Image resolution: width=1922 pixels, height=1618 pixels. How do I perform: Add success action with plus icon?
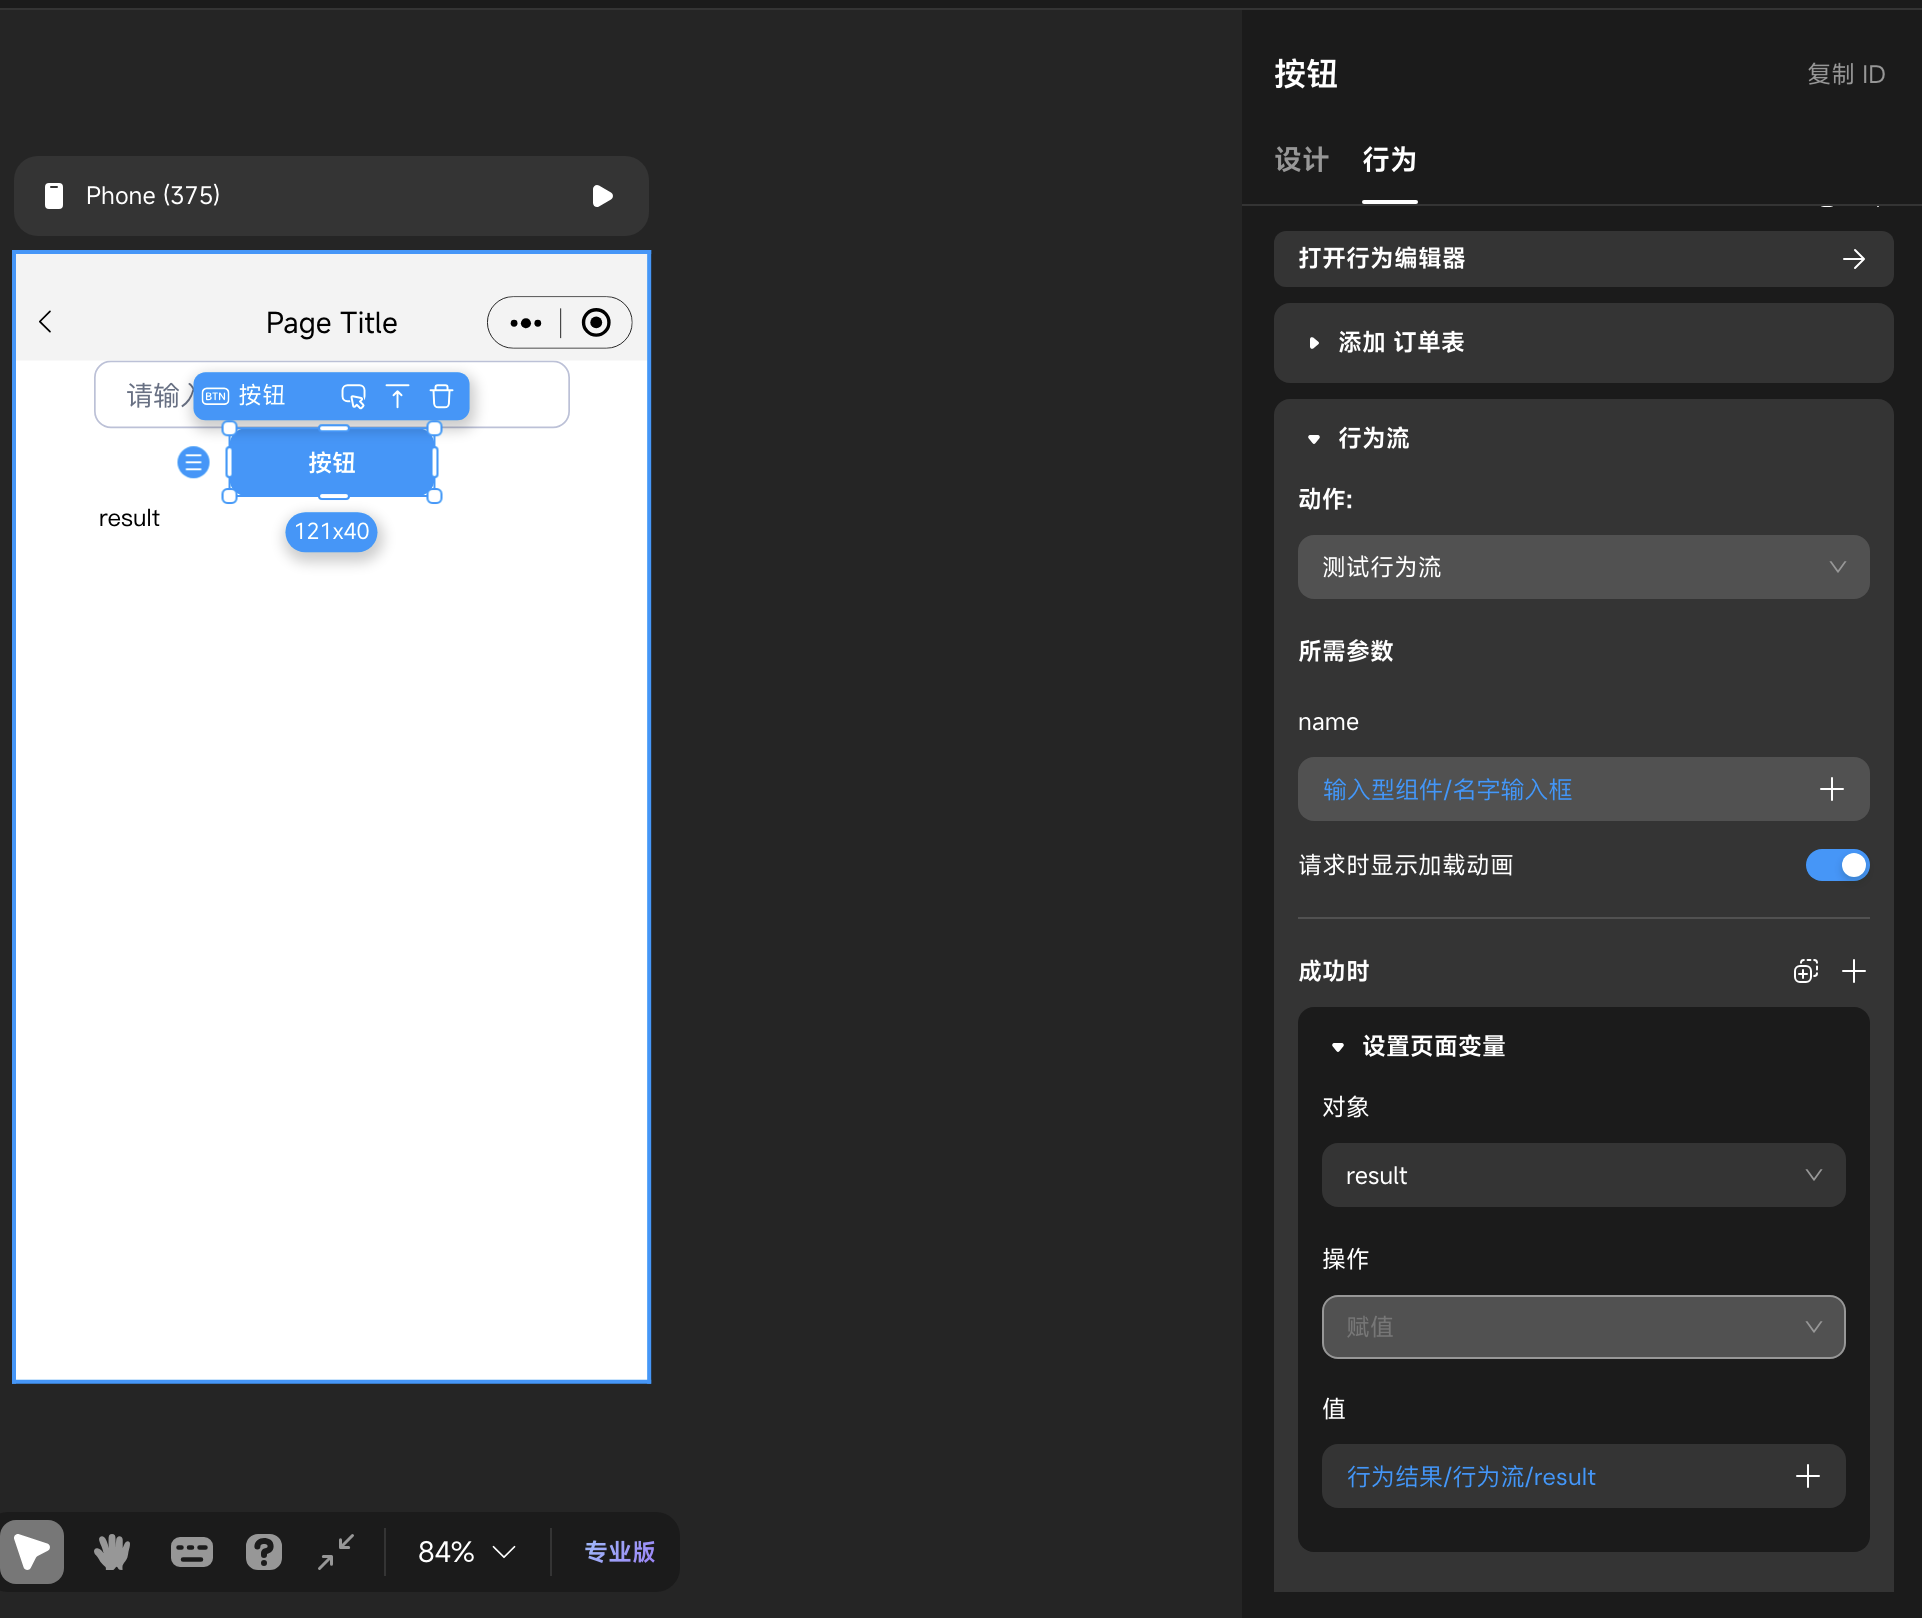click(1853, 971)
